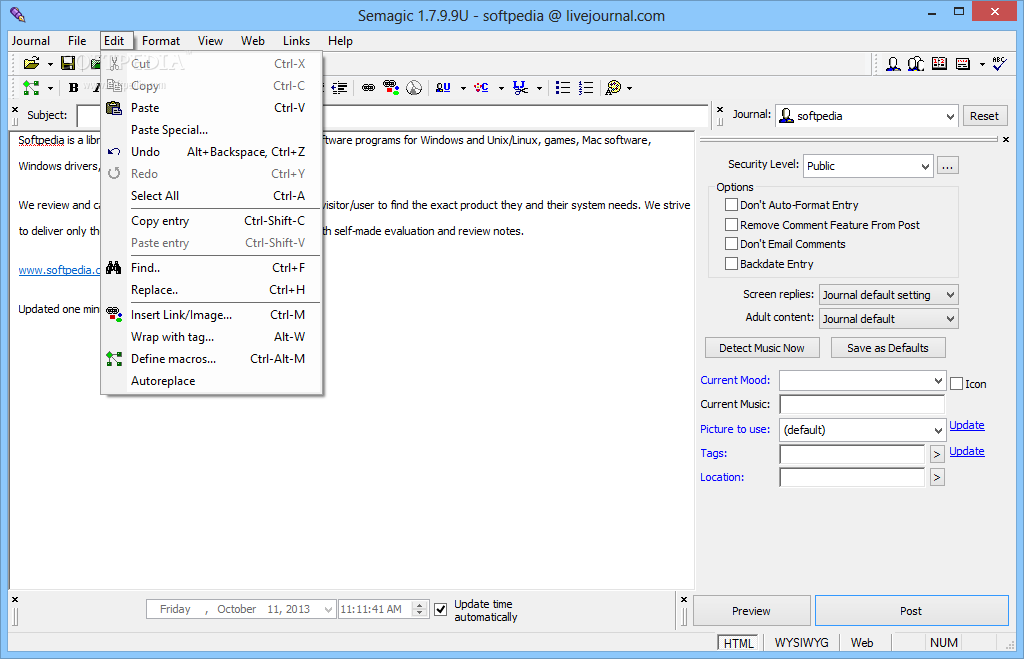Click the round globe-like toolbar icon
Image resolution: width=1024 pixels, height=659 pixels.
coord(414,88)
